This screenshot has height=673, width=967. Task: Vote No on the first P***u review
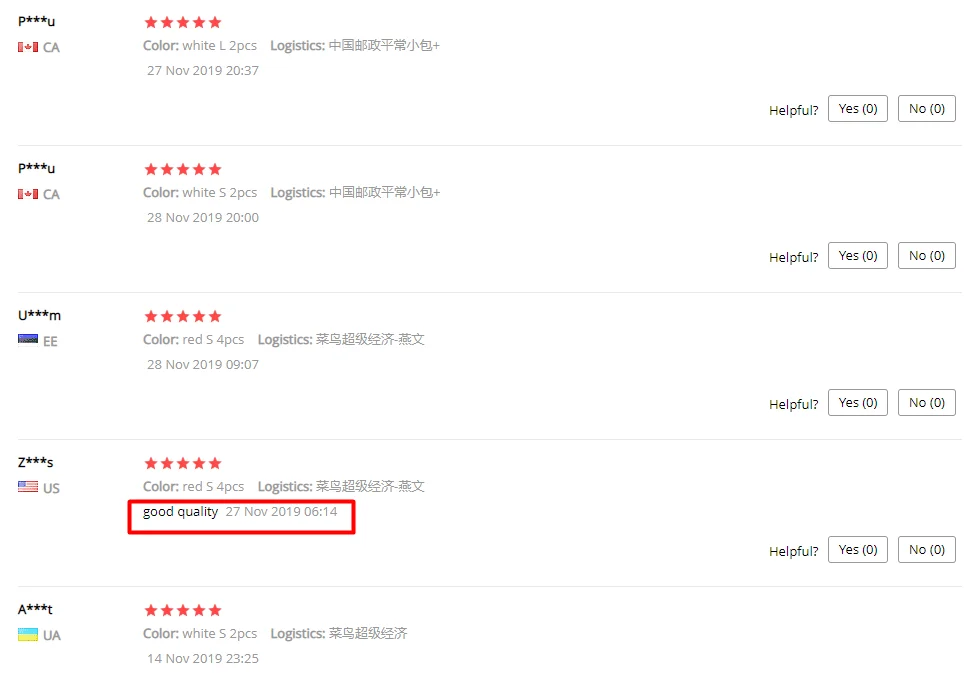click(926, 109)
